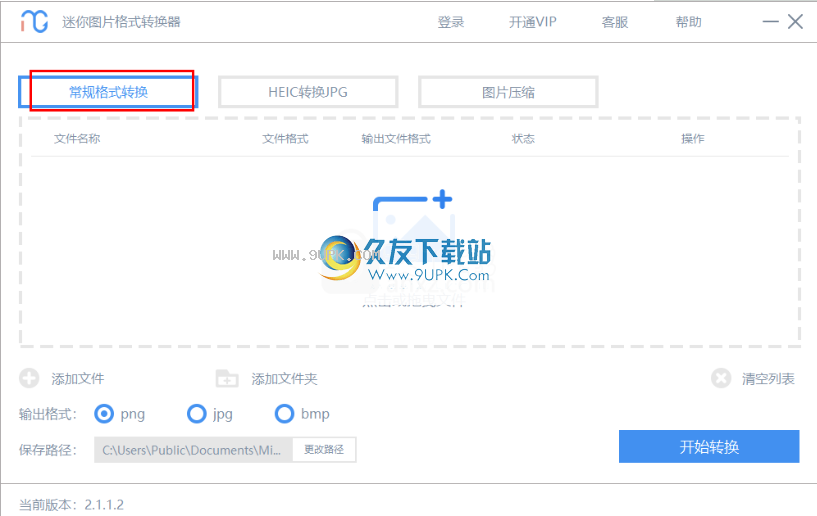Image resolution: width=817 pixels, height=516 pixels.
Task: Switch to 图片压缩 tab
Action: pyautogui.click(x=508, y=92)
